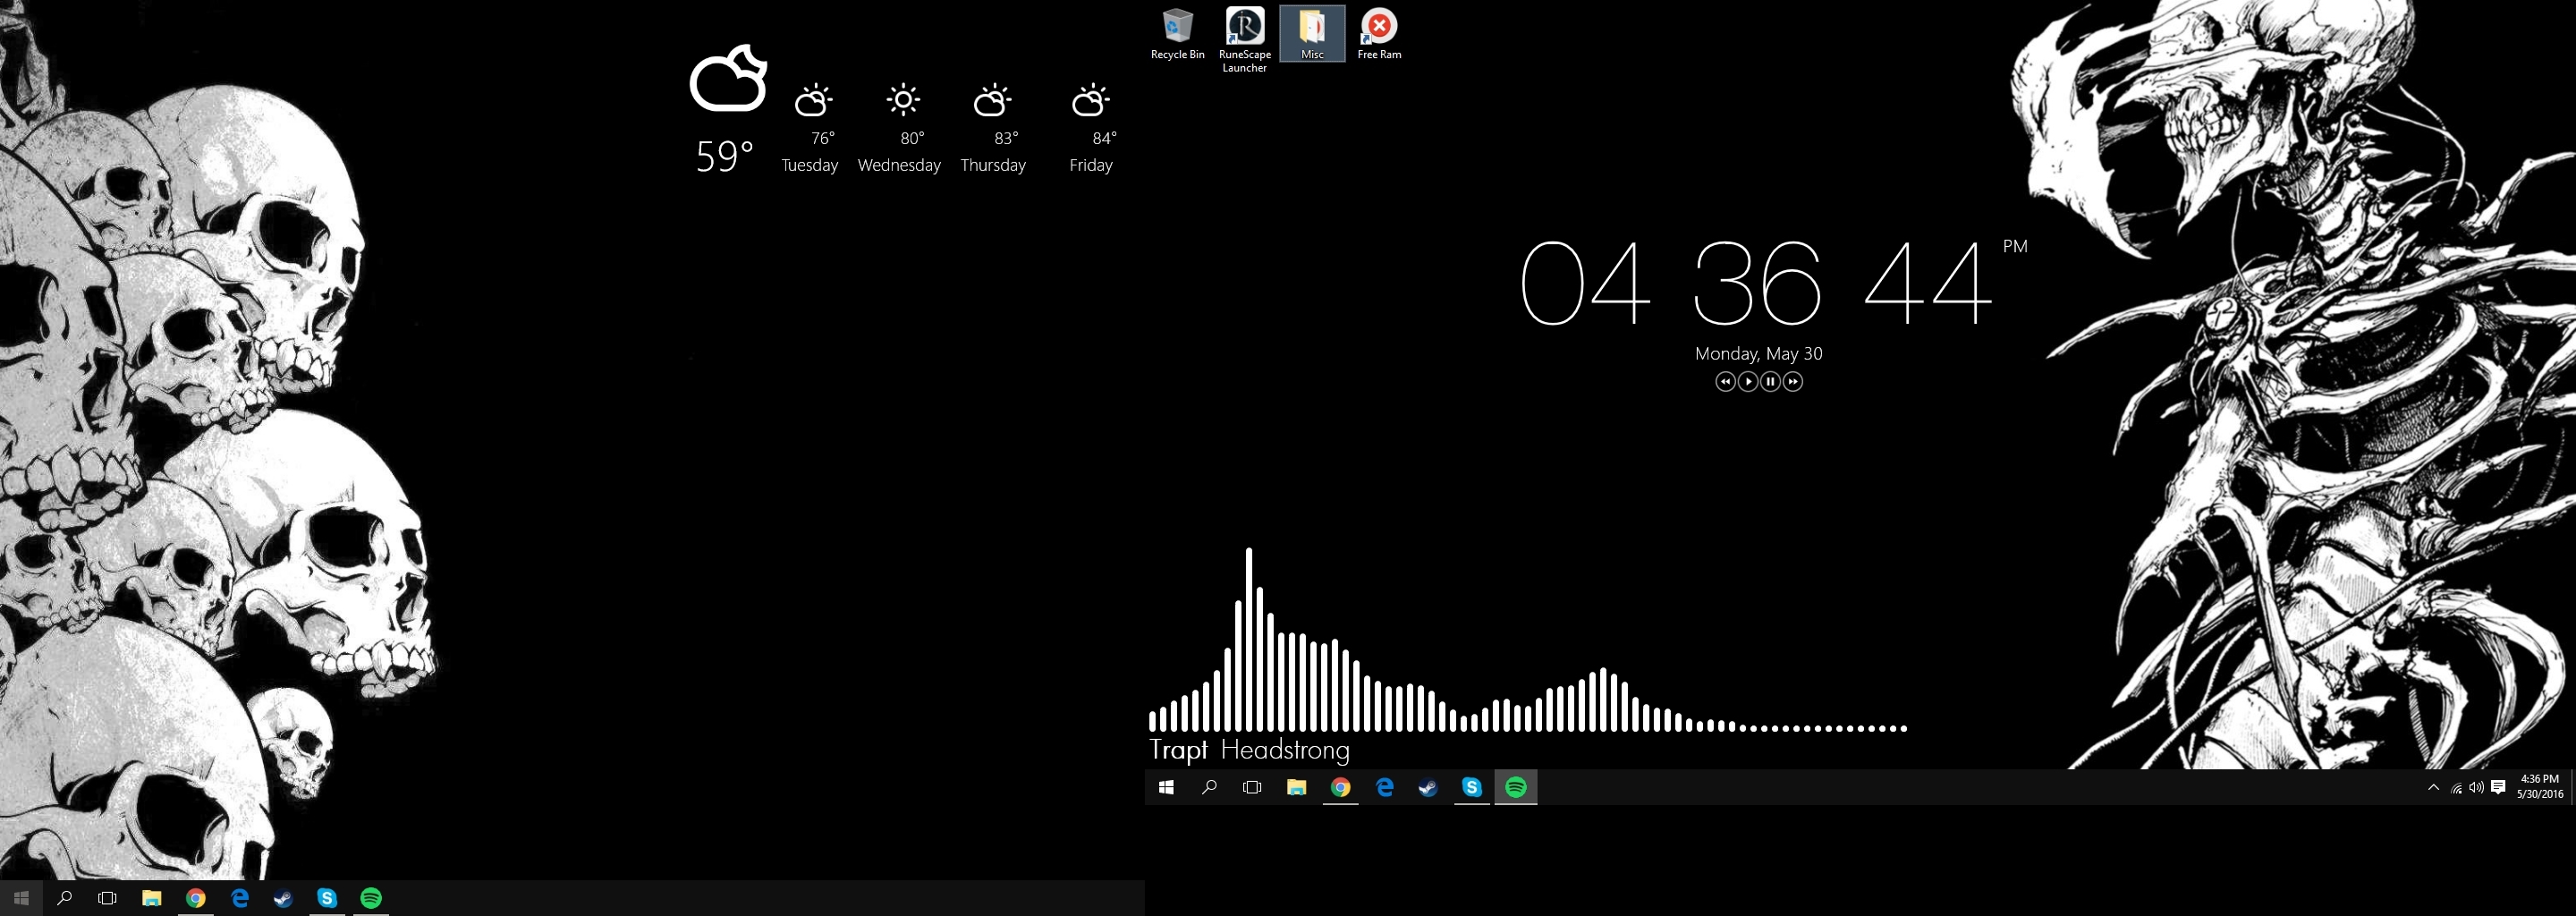Click the current 59° weather icon
The image size is (2576, 916).
click(x=728, y=77)
